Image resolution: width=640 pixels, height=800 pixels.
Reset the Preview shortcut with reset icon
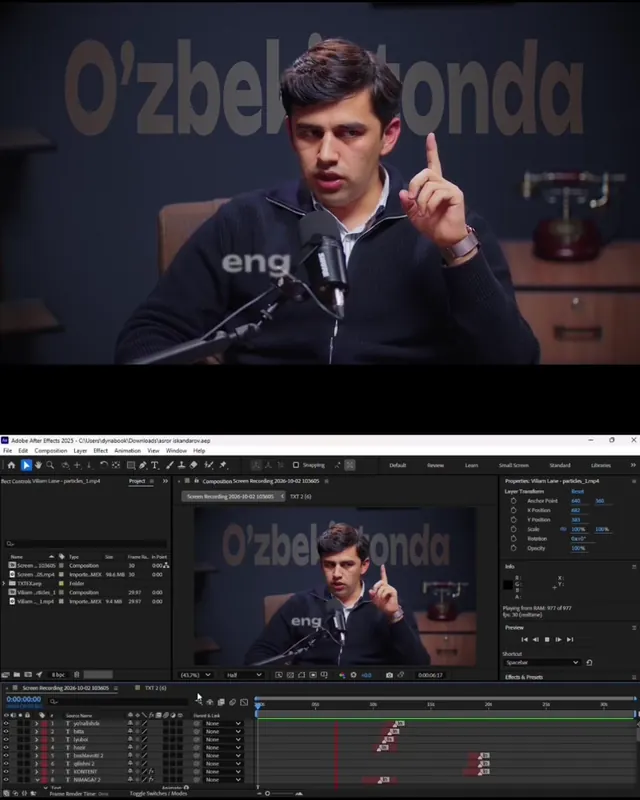coord(589,662)
